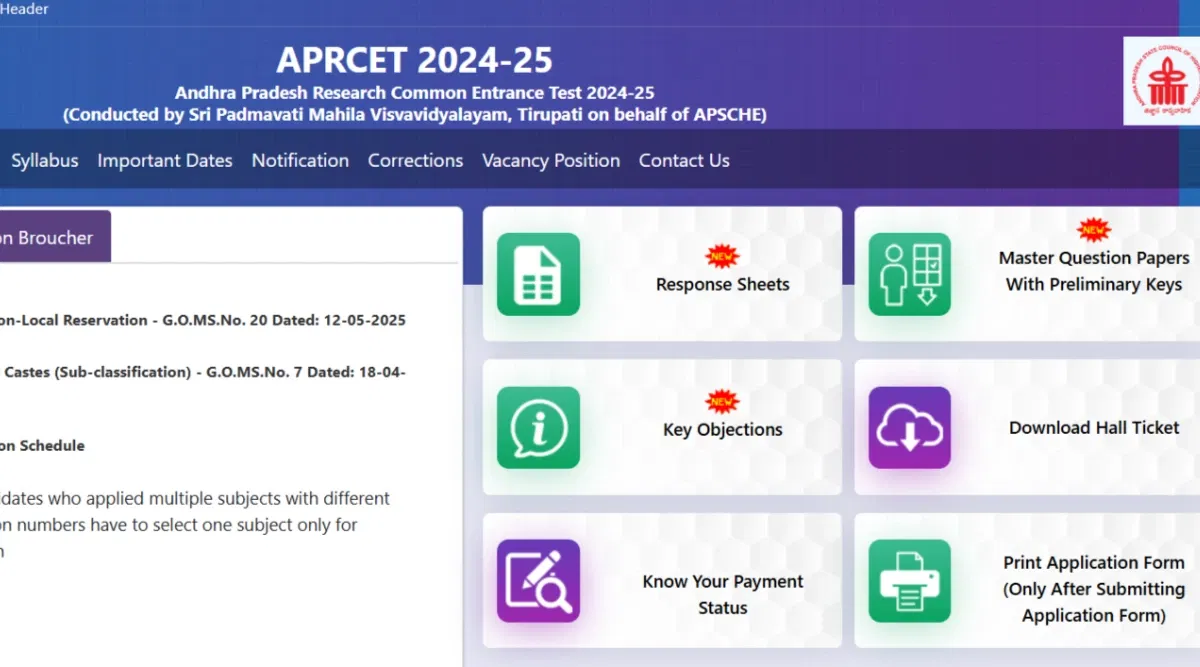The image size is (1200, 667).
Task: Click the NEW badge above Key Objections
Action: pyautogui.click(x=722, y=402)
